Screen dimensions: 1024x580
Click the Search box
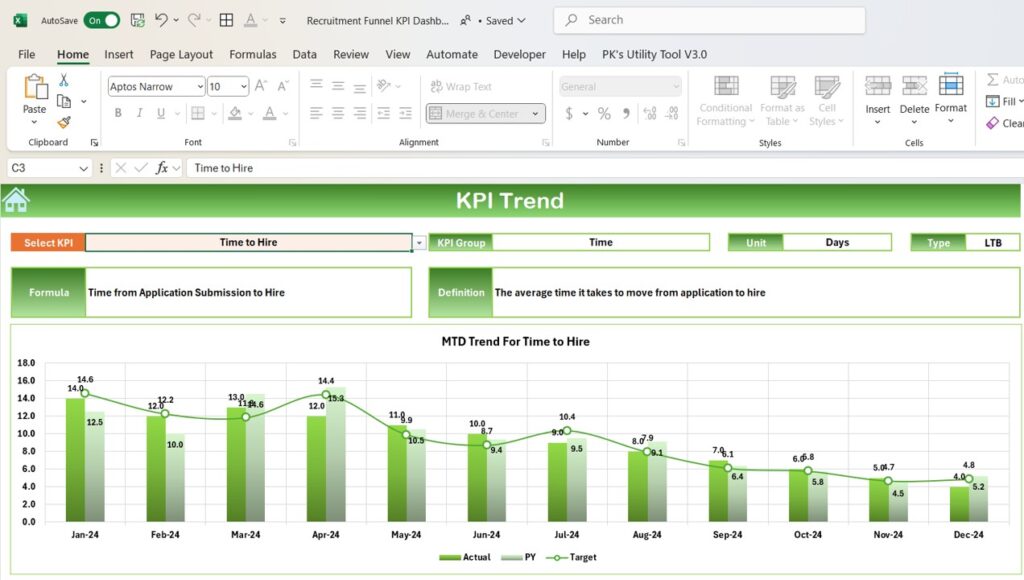point(709,20)
